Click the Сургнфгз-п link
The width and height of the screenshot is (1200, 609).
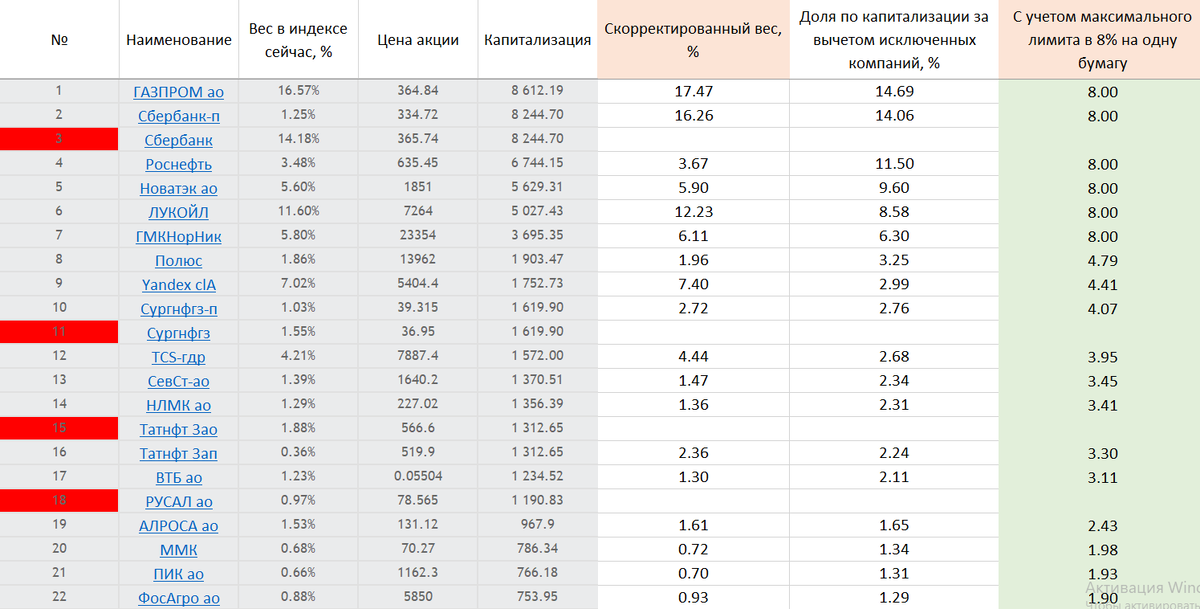[x=179, y=308]
